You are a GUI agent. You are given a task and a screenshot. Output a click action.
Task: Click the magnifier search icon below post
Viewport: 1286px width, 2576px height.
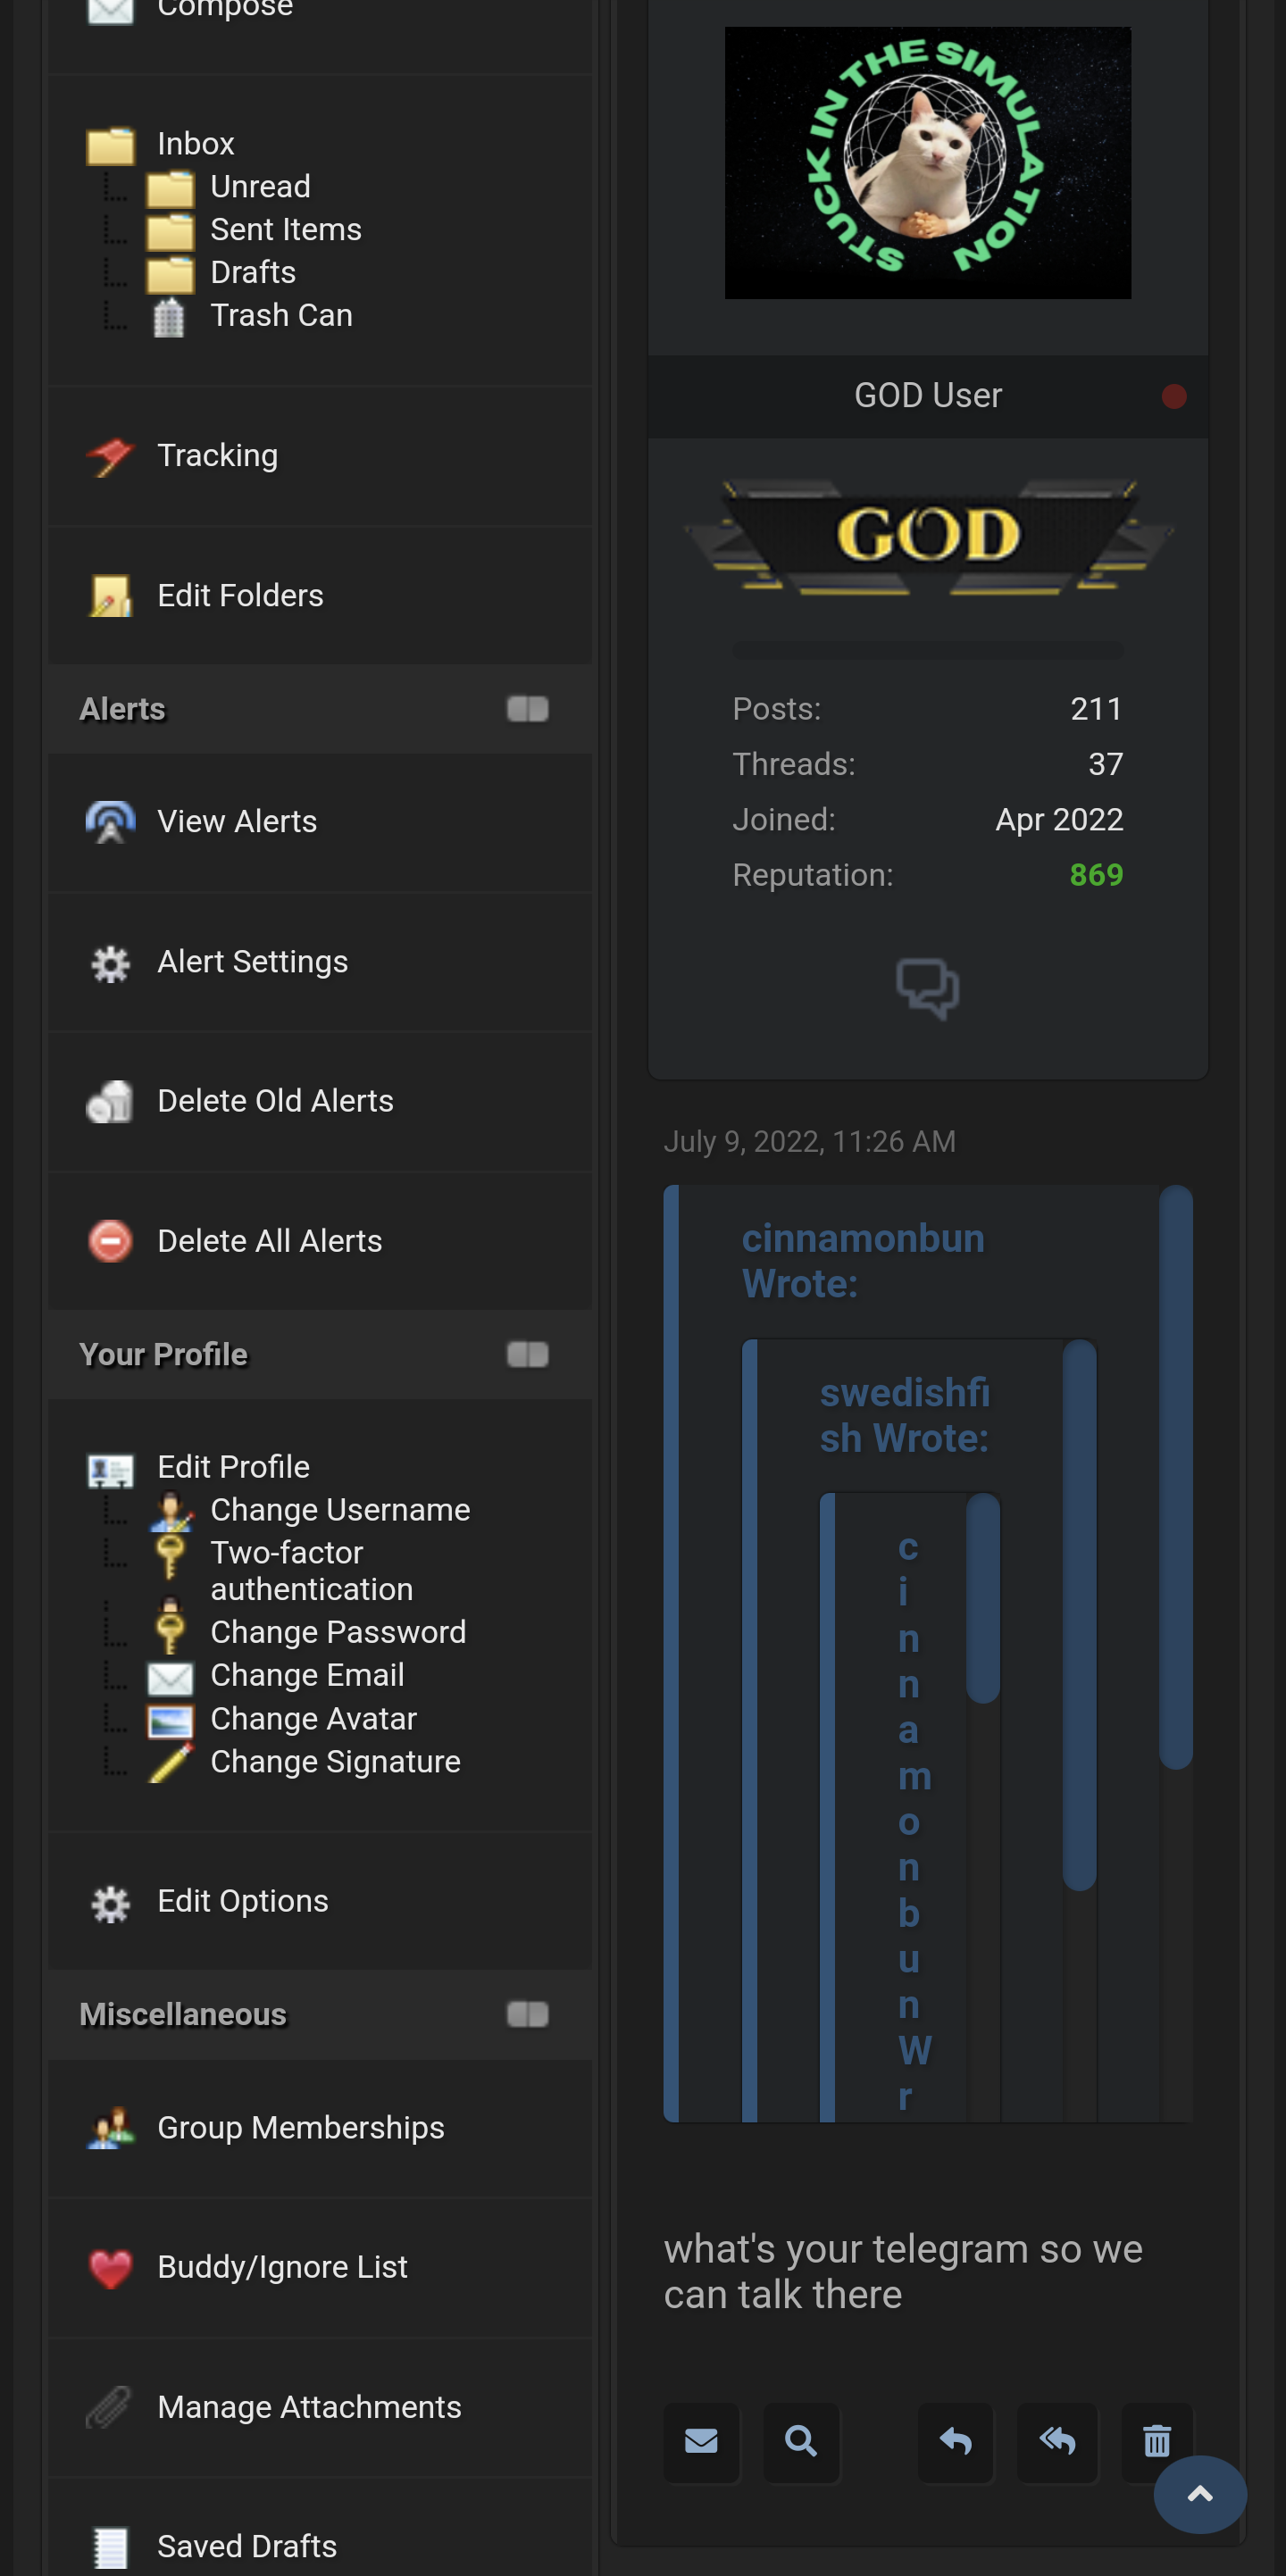(x=800, y=2441)
